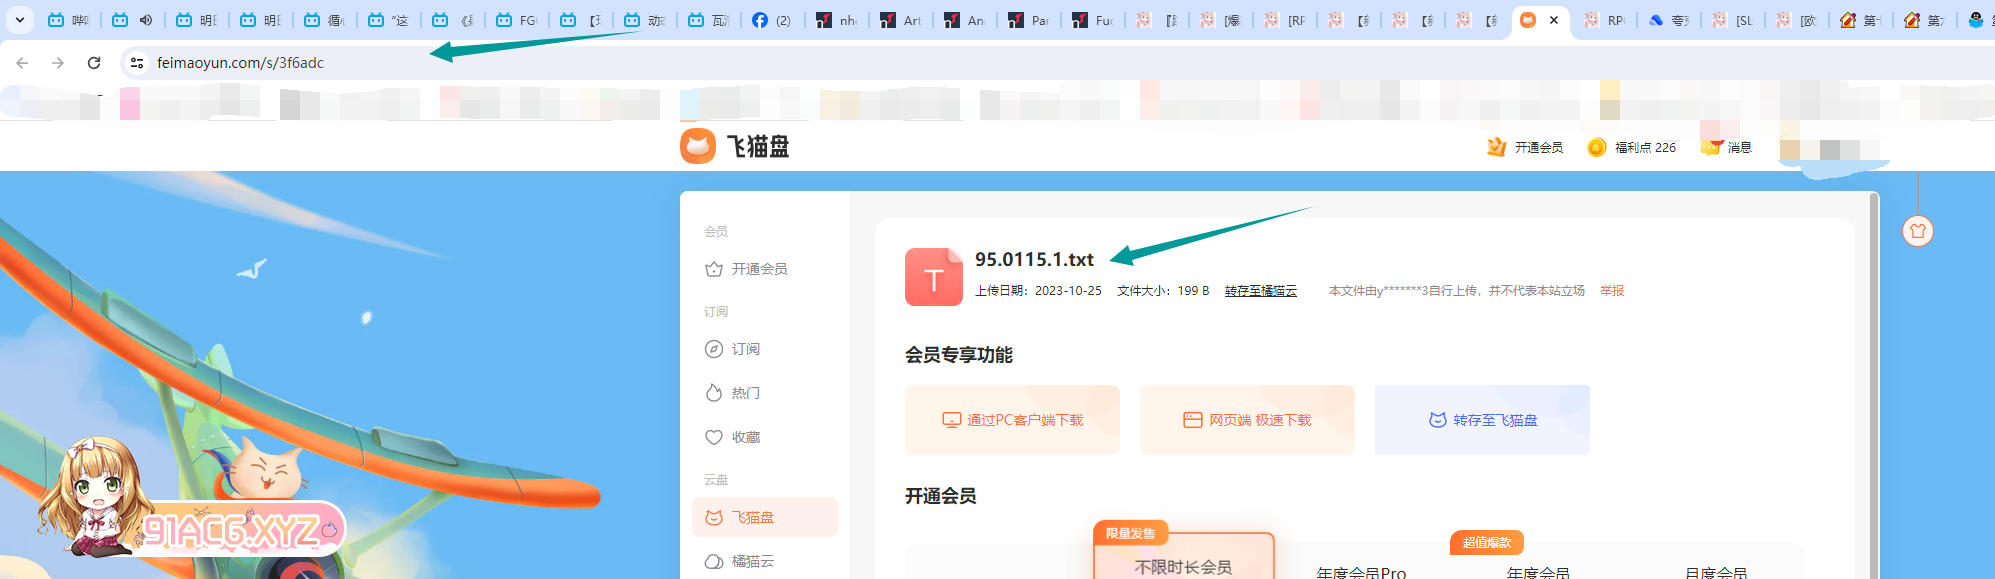Click 通过PC客户端下载 button
The image size is (1995, 579).
point(1012,420)
